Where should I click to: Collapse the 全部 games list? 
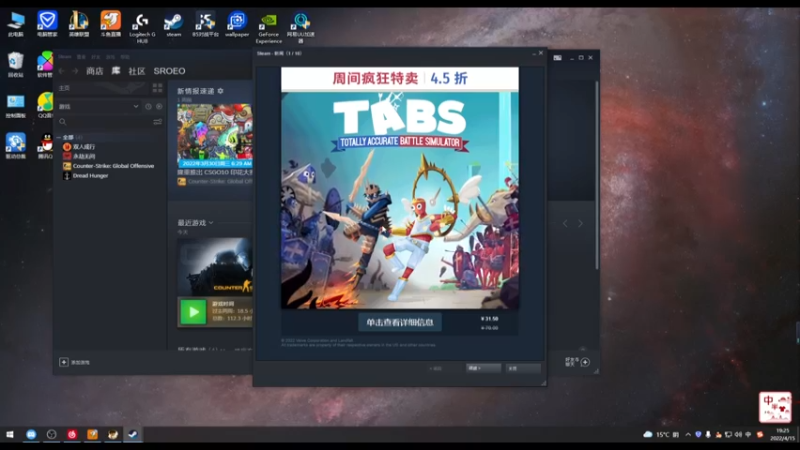point(59,137)
